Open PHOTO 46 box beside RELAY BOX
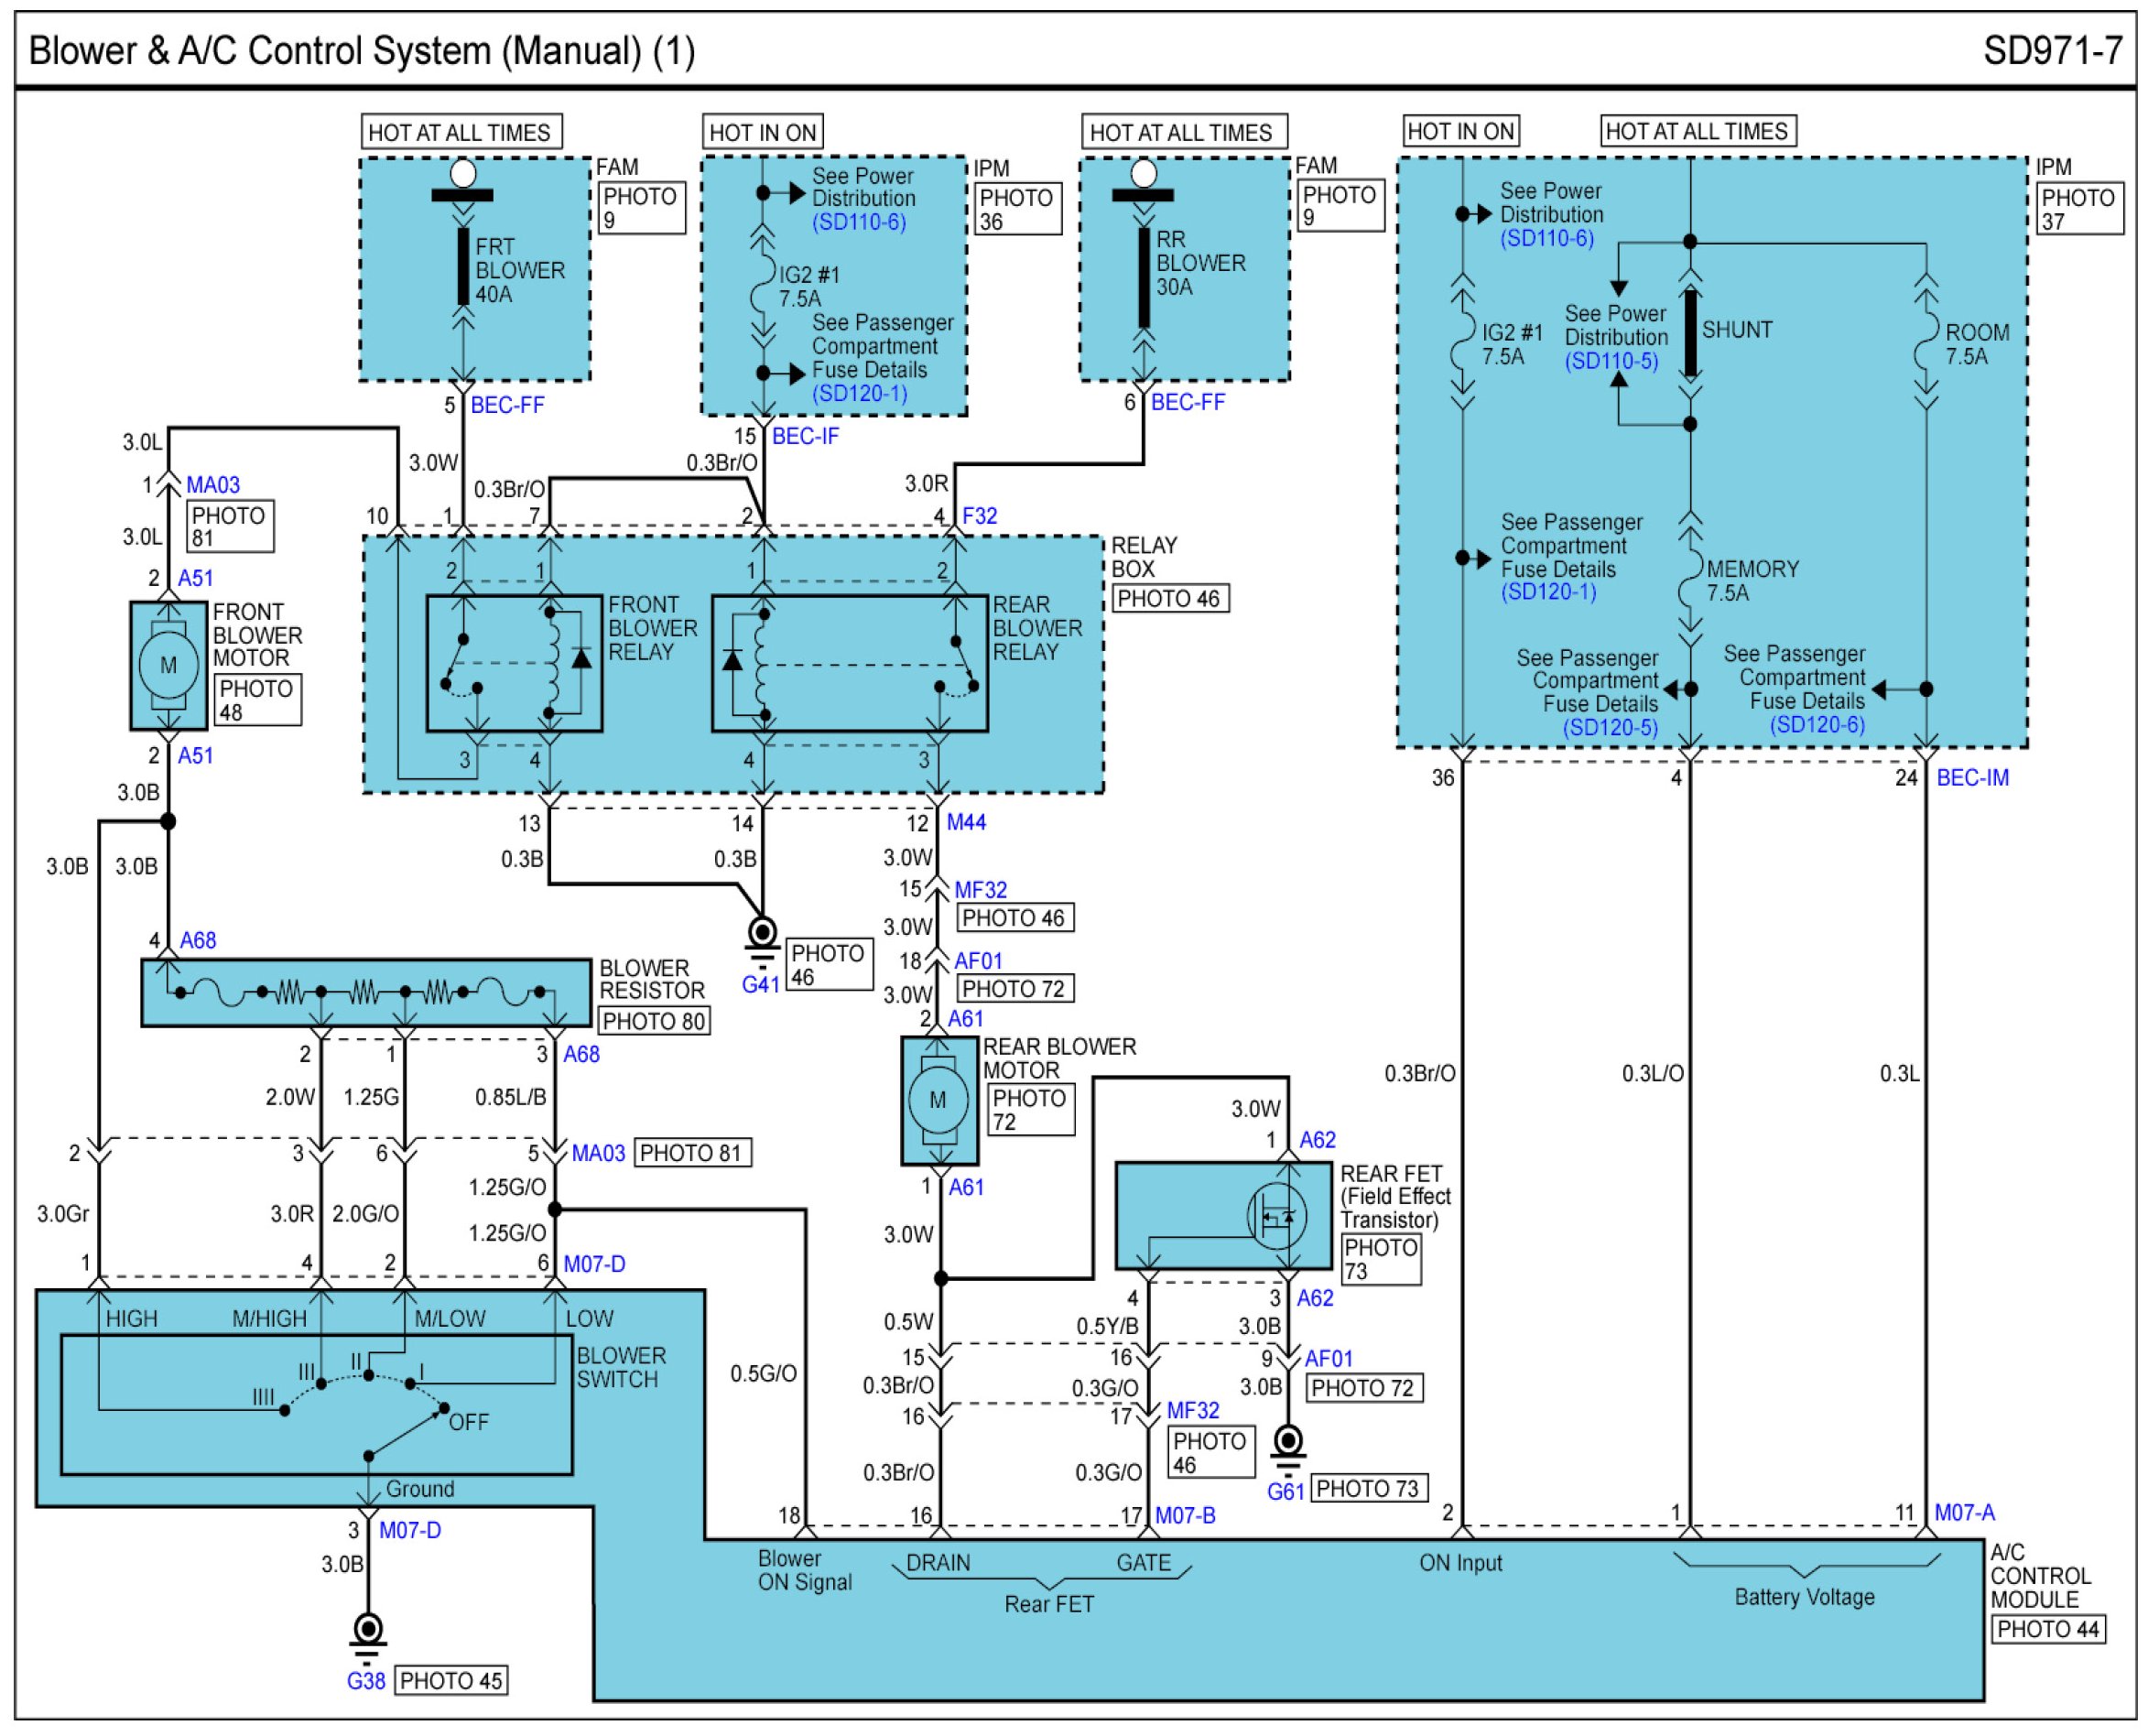 point(1169,598)
